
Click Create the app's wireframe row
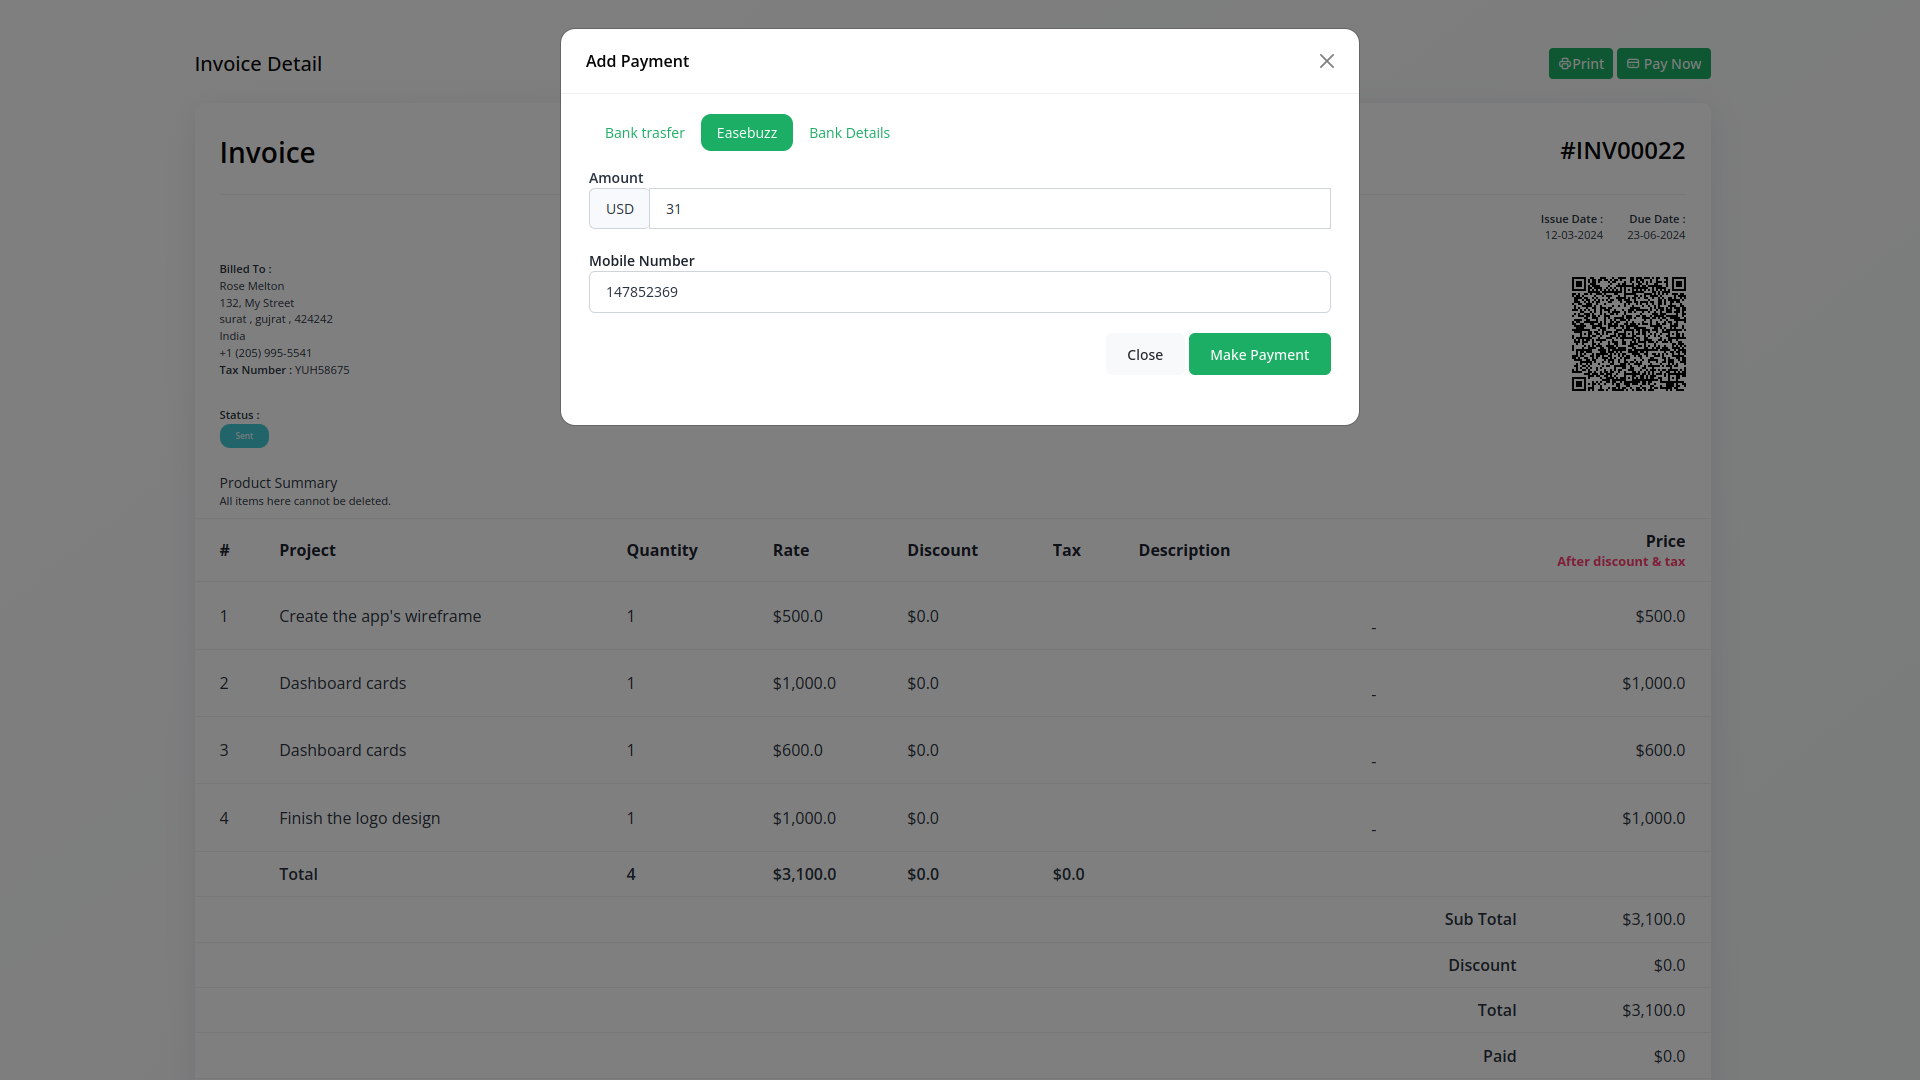380,617
